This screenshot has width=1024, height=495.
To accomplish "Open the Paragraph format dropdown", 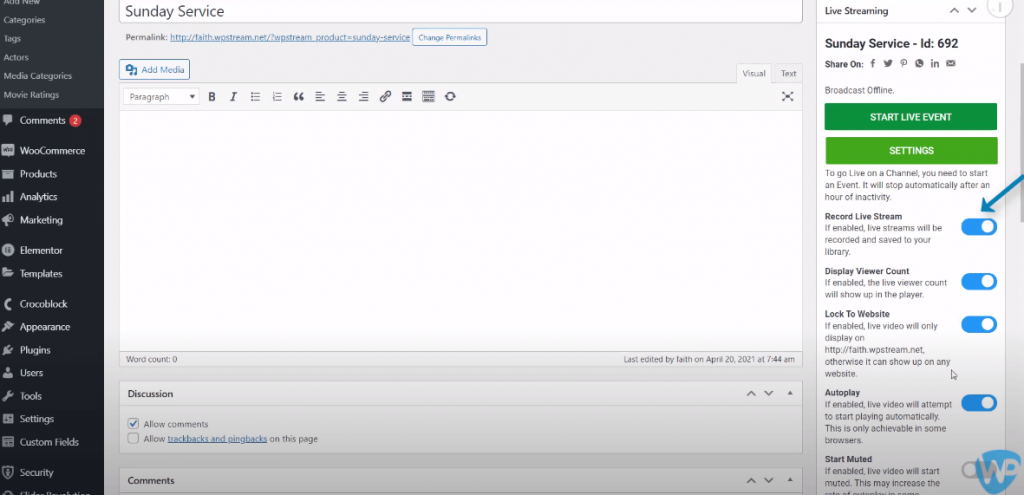I will pyautogui.click(x=161, y=97).
